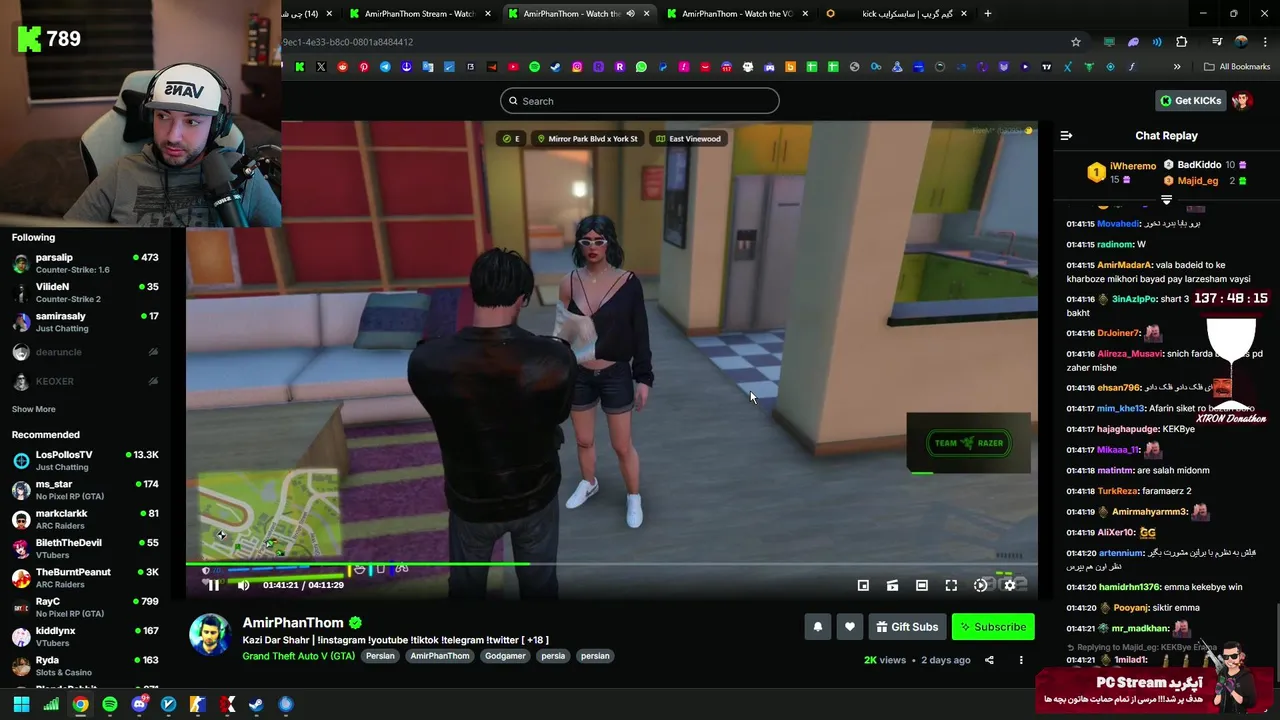Viewport: 1280px width, 720px height.
Task: Open the Kick bookmark in bookmarks bar
Action: pos(300,67)
